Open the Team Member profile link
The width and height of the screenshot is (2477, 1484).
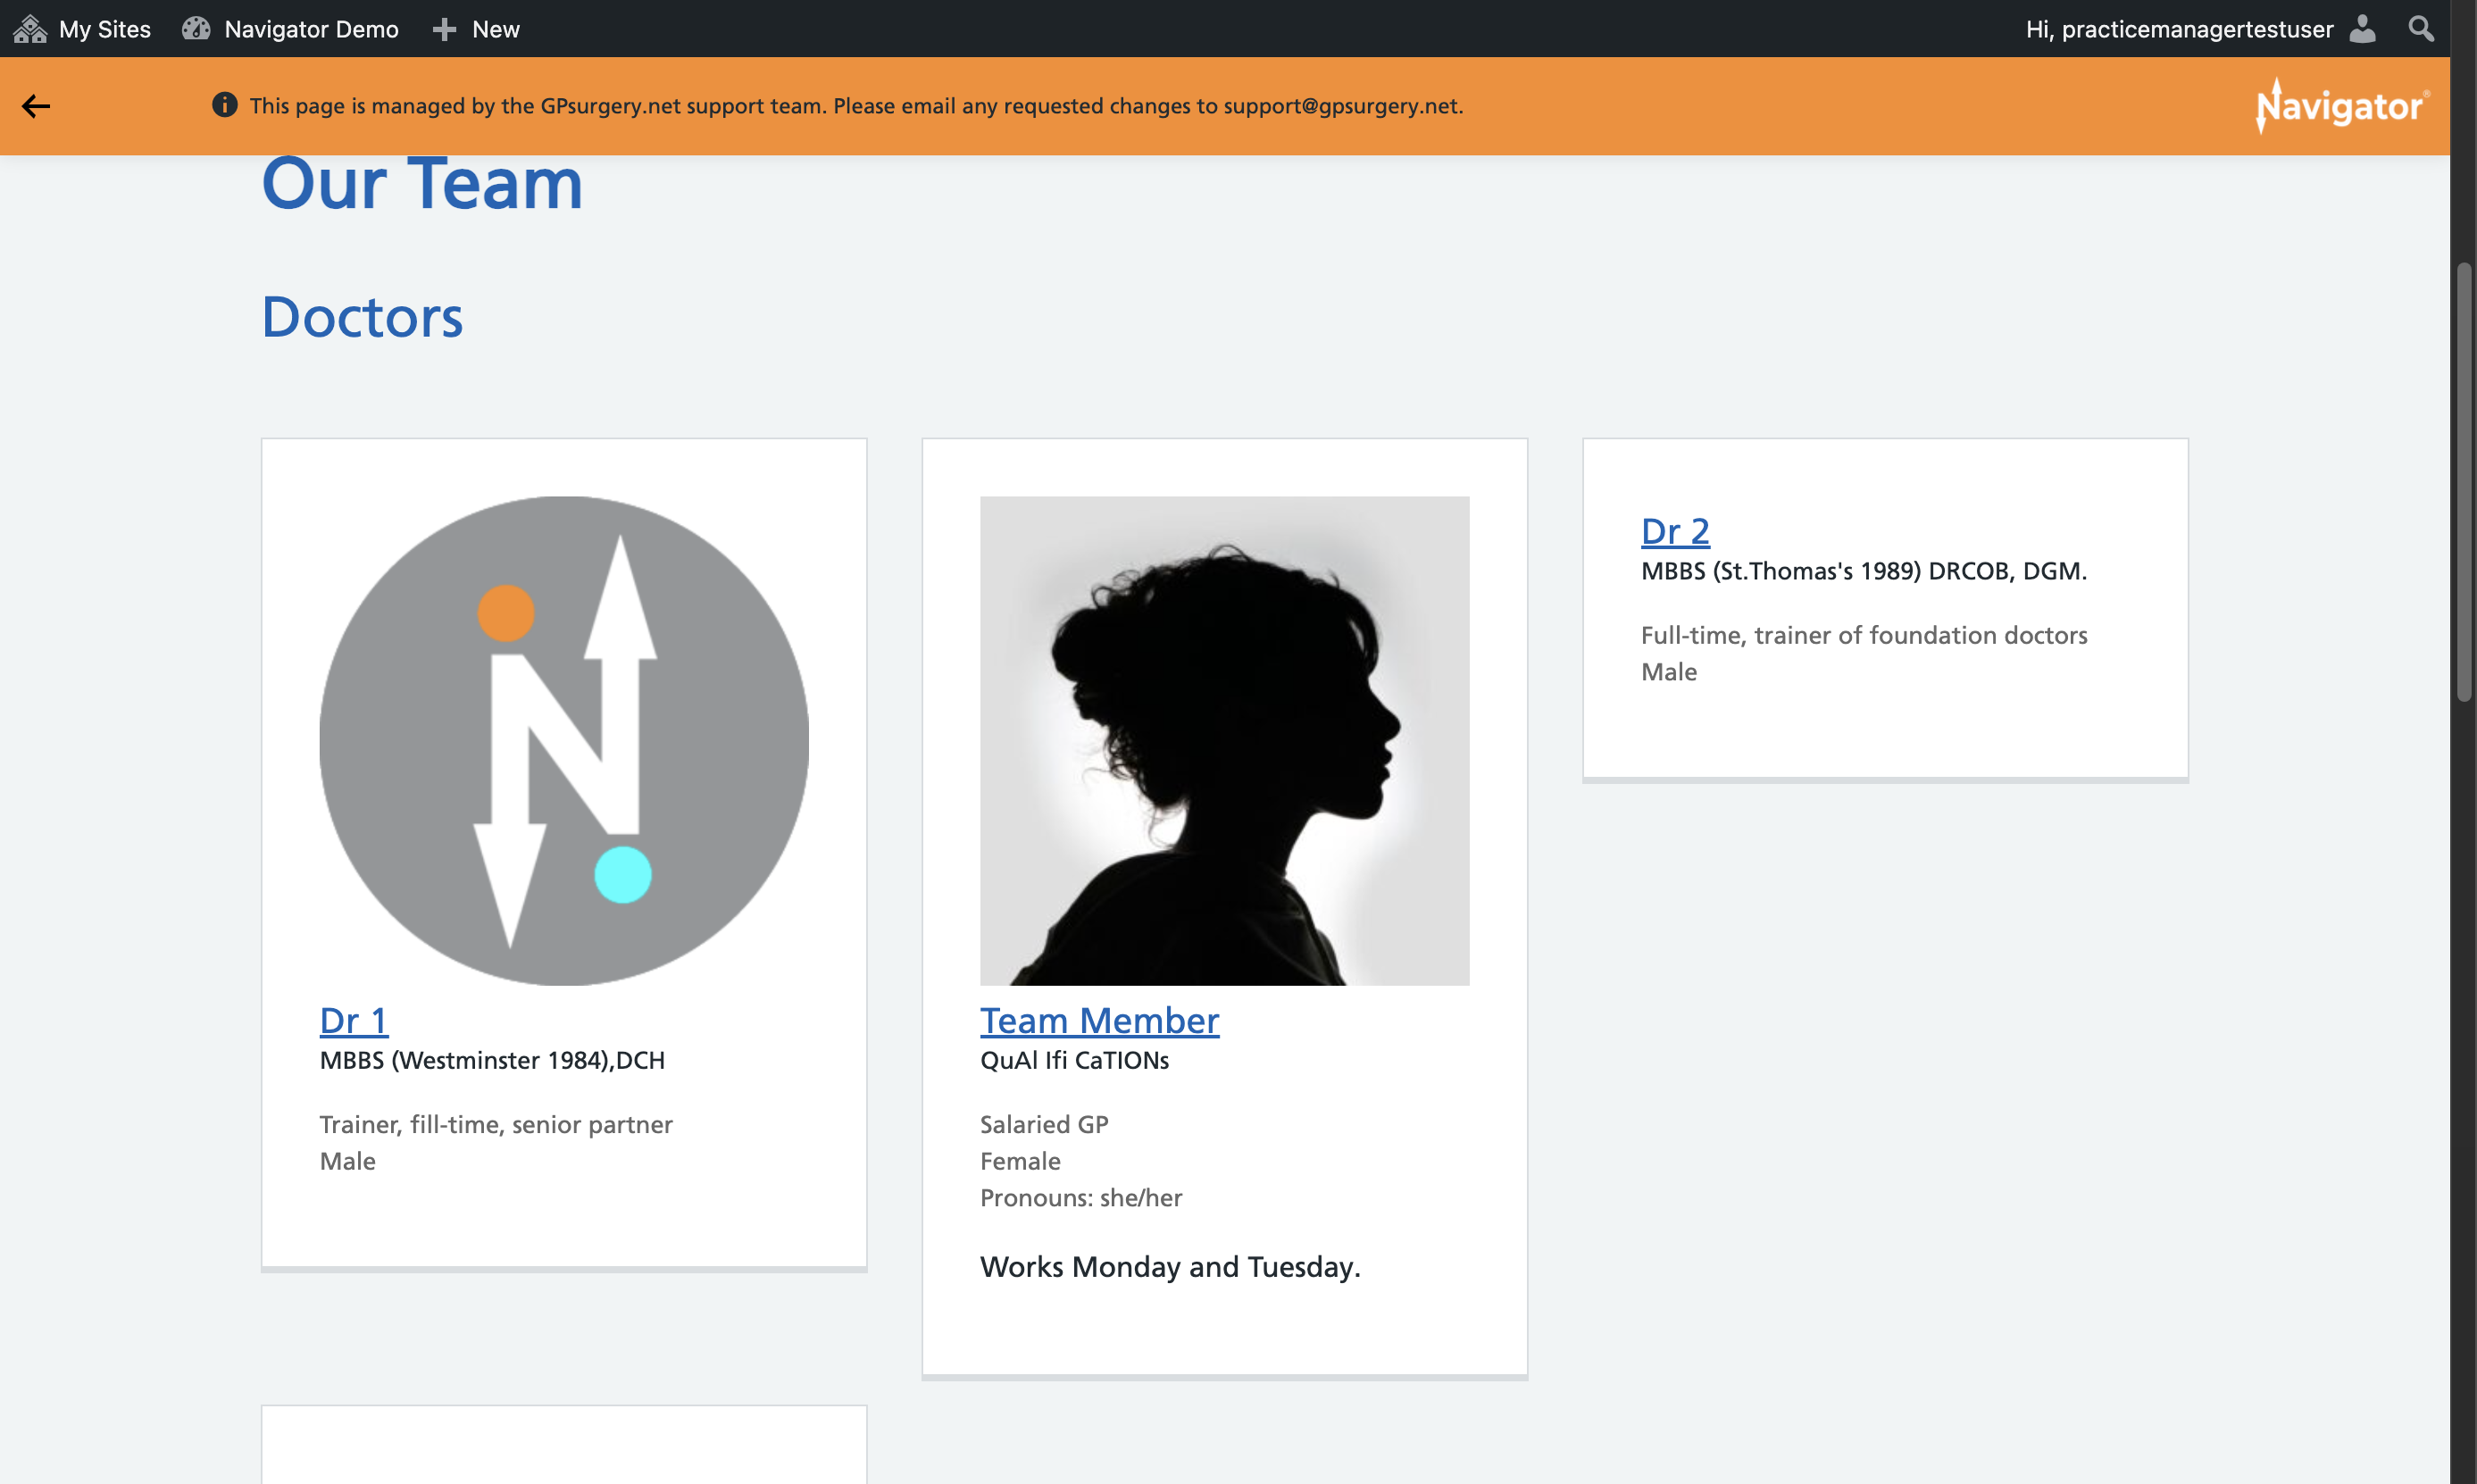1099,1020
